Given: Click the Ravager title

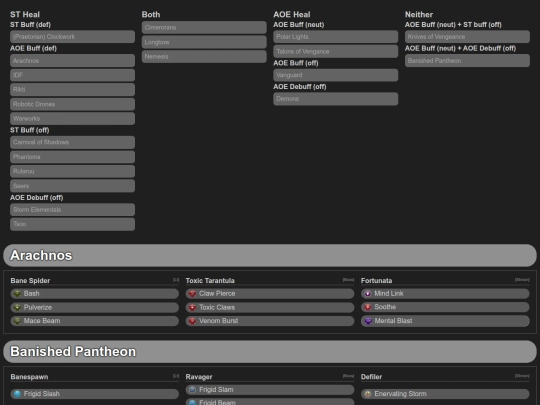Looking at the screenshot, I should pos(199,377).
